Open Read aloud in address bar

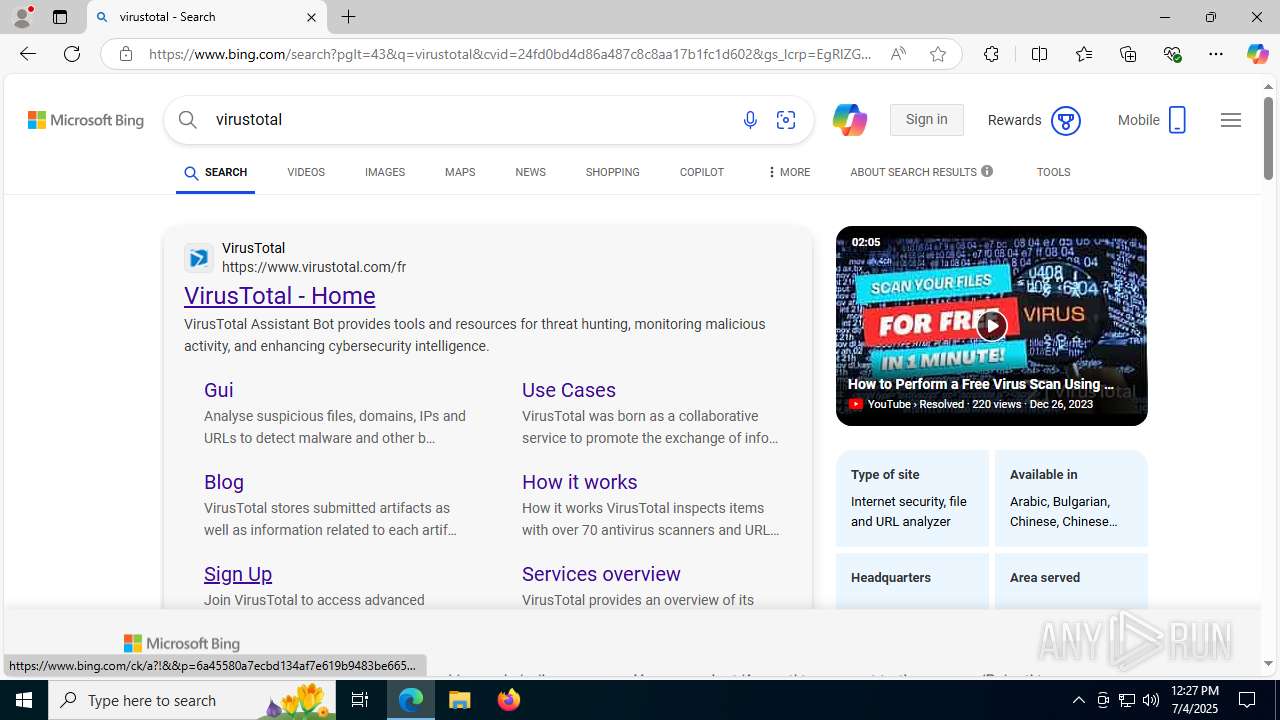[898, 54]
